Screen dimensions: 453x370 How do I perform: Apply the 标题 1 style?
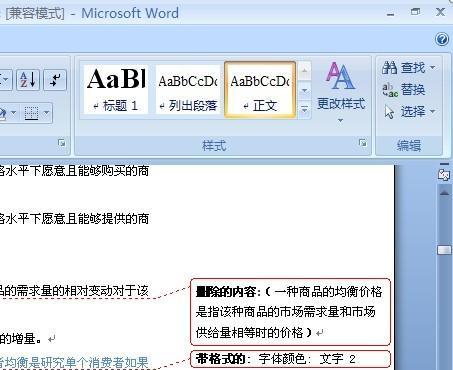pos(116,90)
